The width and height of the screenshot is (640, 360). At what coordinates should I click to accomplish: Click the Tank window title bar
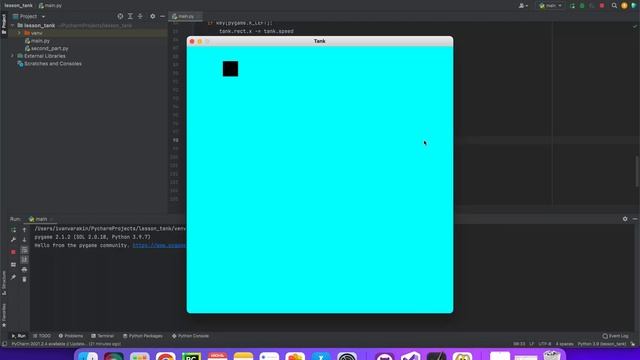coord(320,41)
